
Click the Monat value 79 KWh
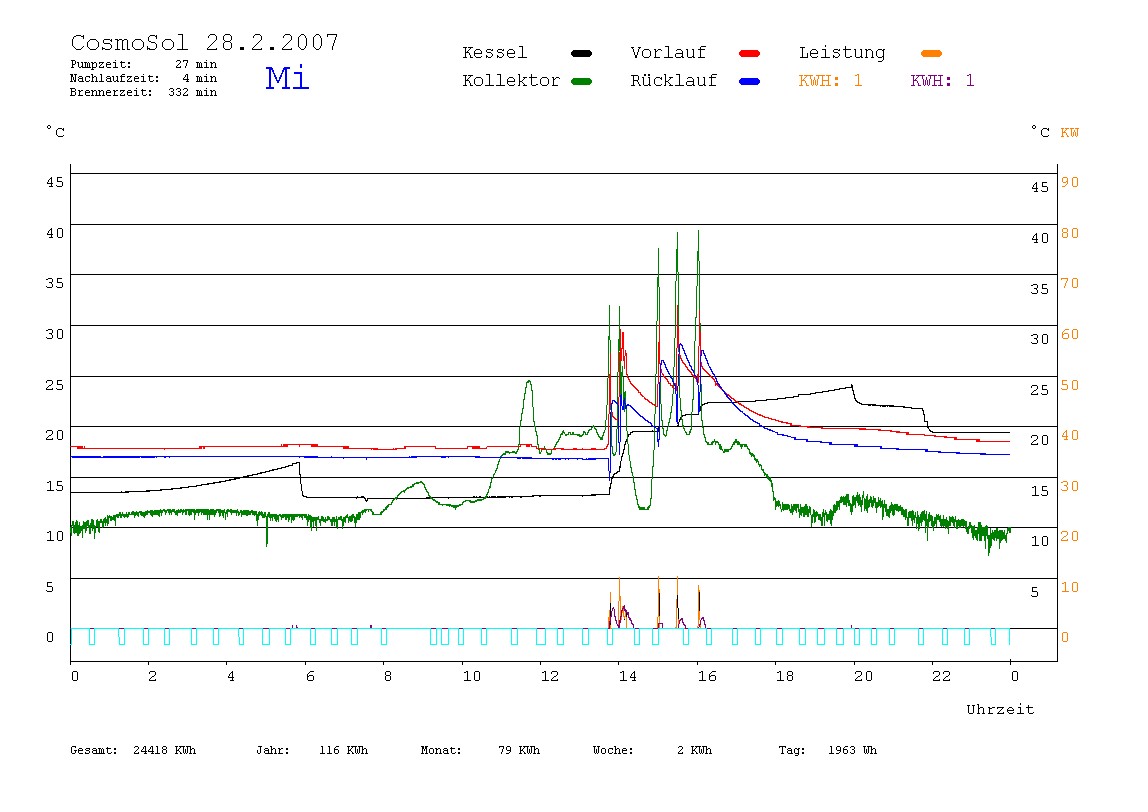click(518, 750)
